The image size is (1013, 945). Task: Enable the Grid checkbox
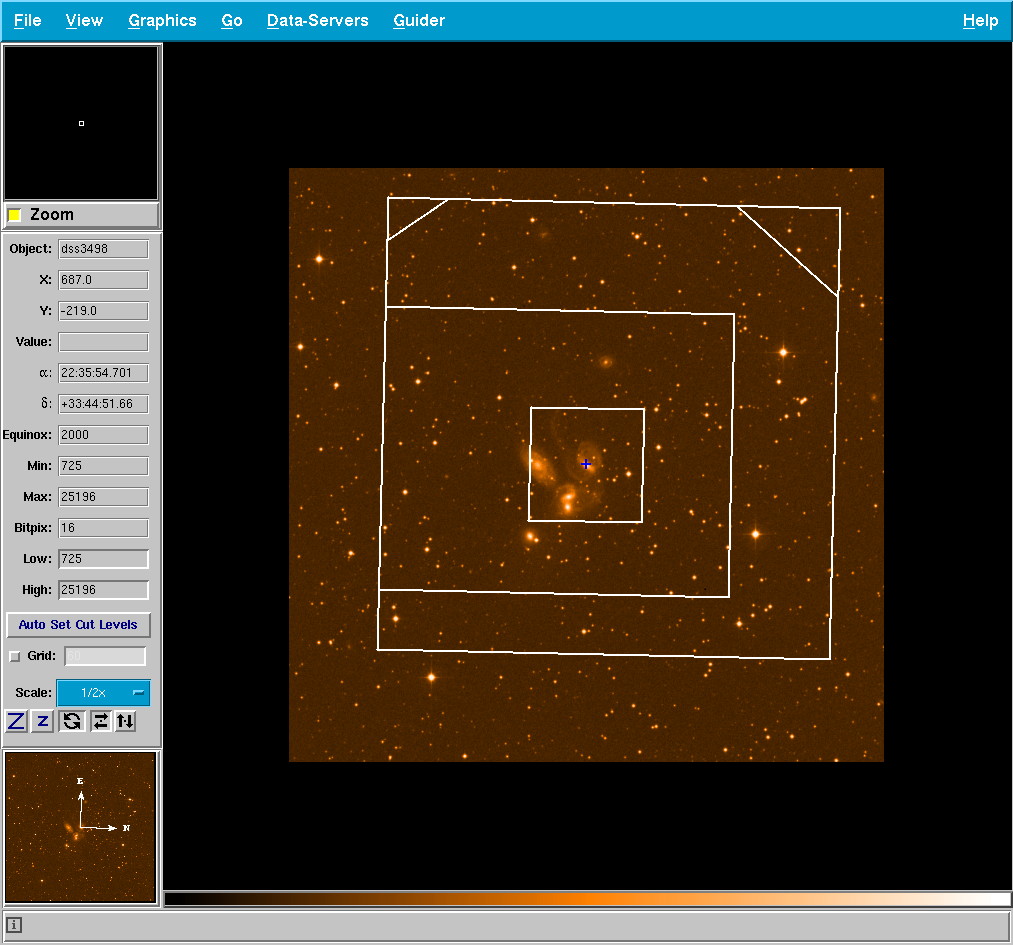15,656
